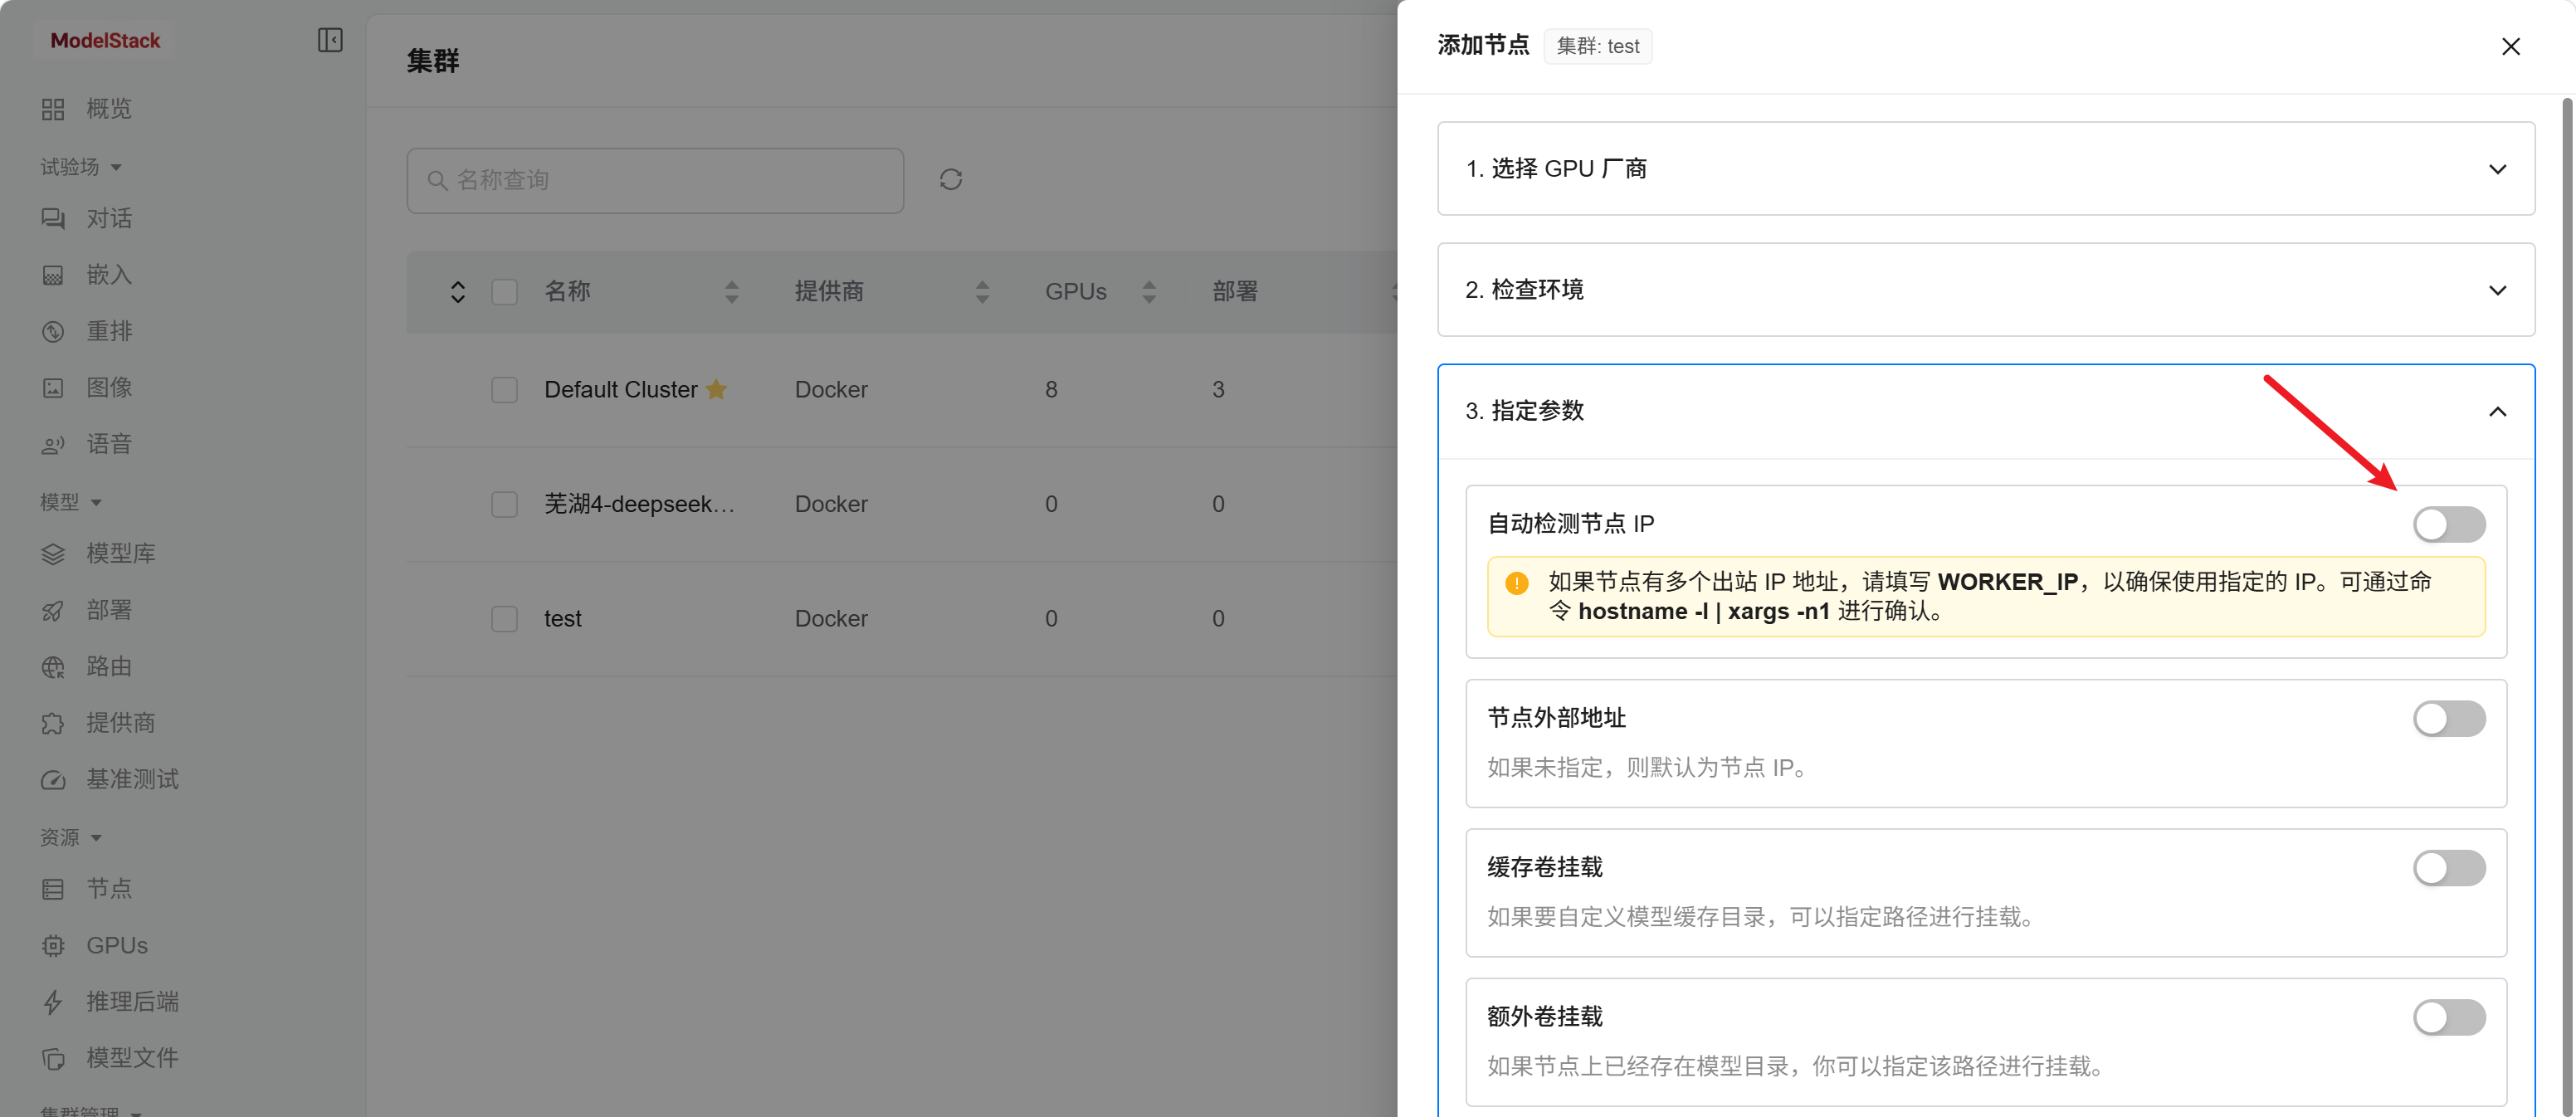The width and height of the screenshot is (2576, 1117).
Task: Click the 基准测试 gauge icon
Action: pyautogui.click(x=53, y=779)
